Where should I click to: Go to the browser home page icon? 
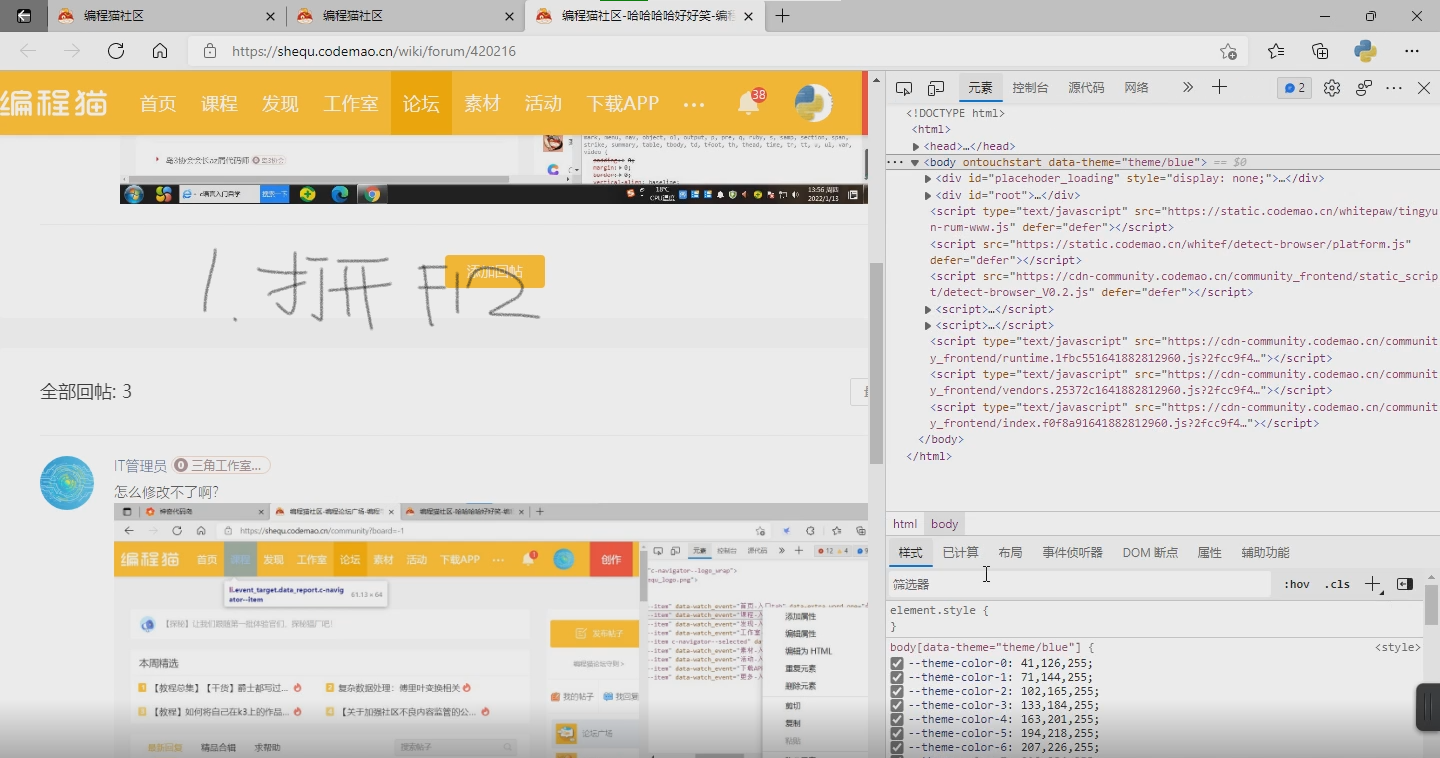point(160,51)
